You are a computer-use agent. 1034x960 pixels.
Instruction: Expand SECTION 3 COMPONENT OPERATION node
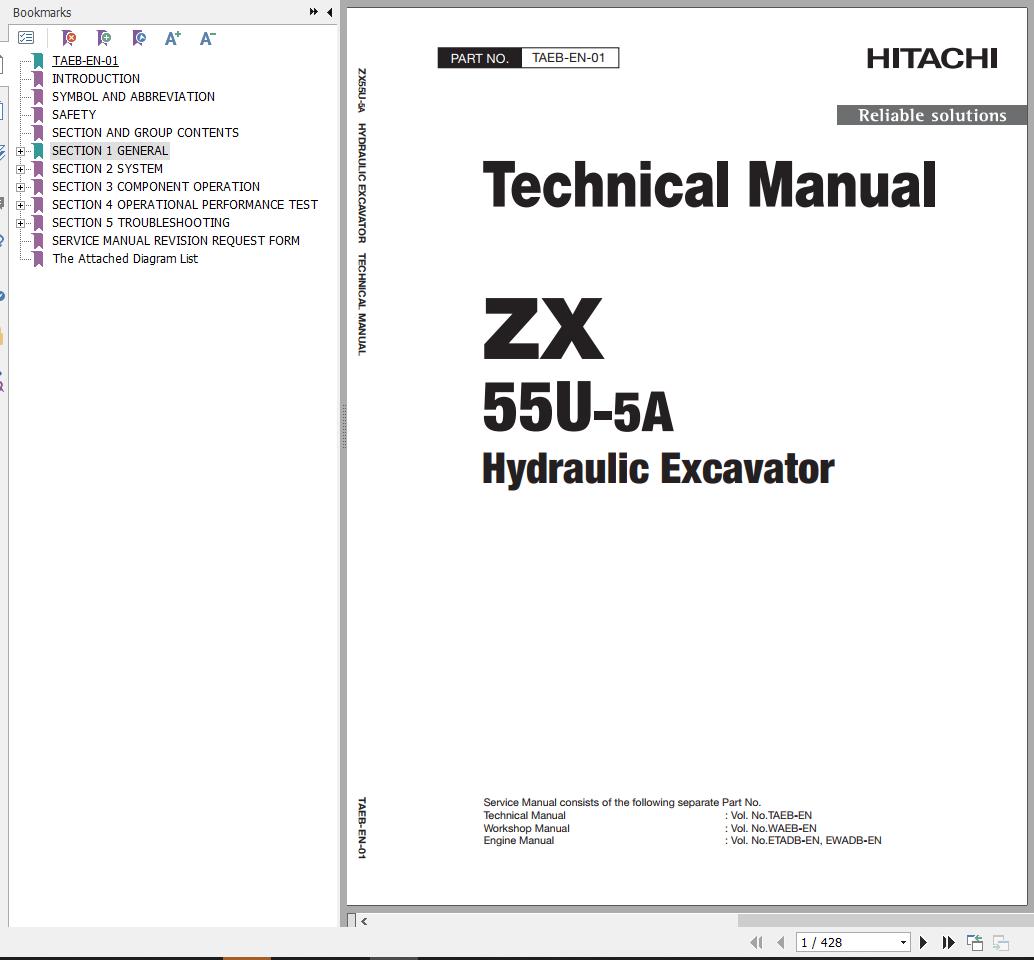(x=20, y=187)
